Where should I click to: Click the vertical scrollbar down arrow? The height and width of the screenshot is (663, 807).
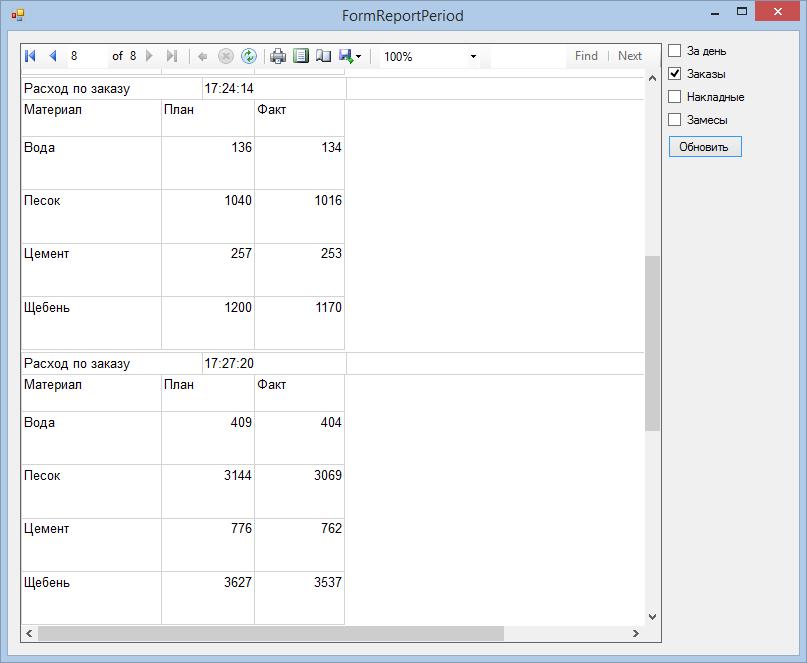pos(652,617)
